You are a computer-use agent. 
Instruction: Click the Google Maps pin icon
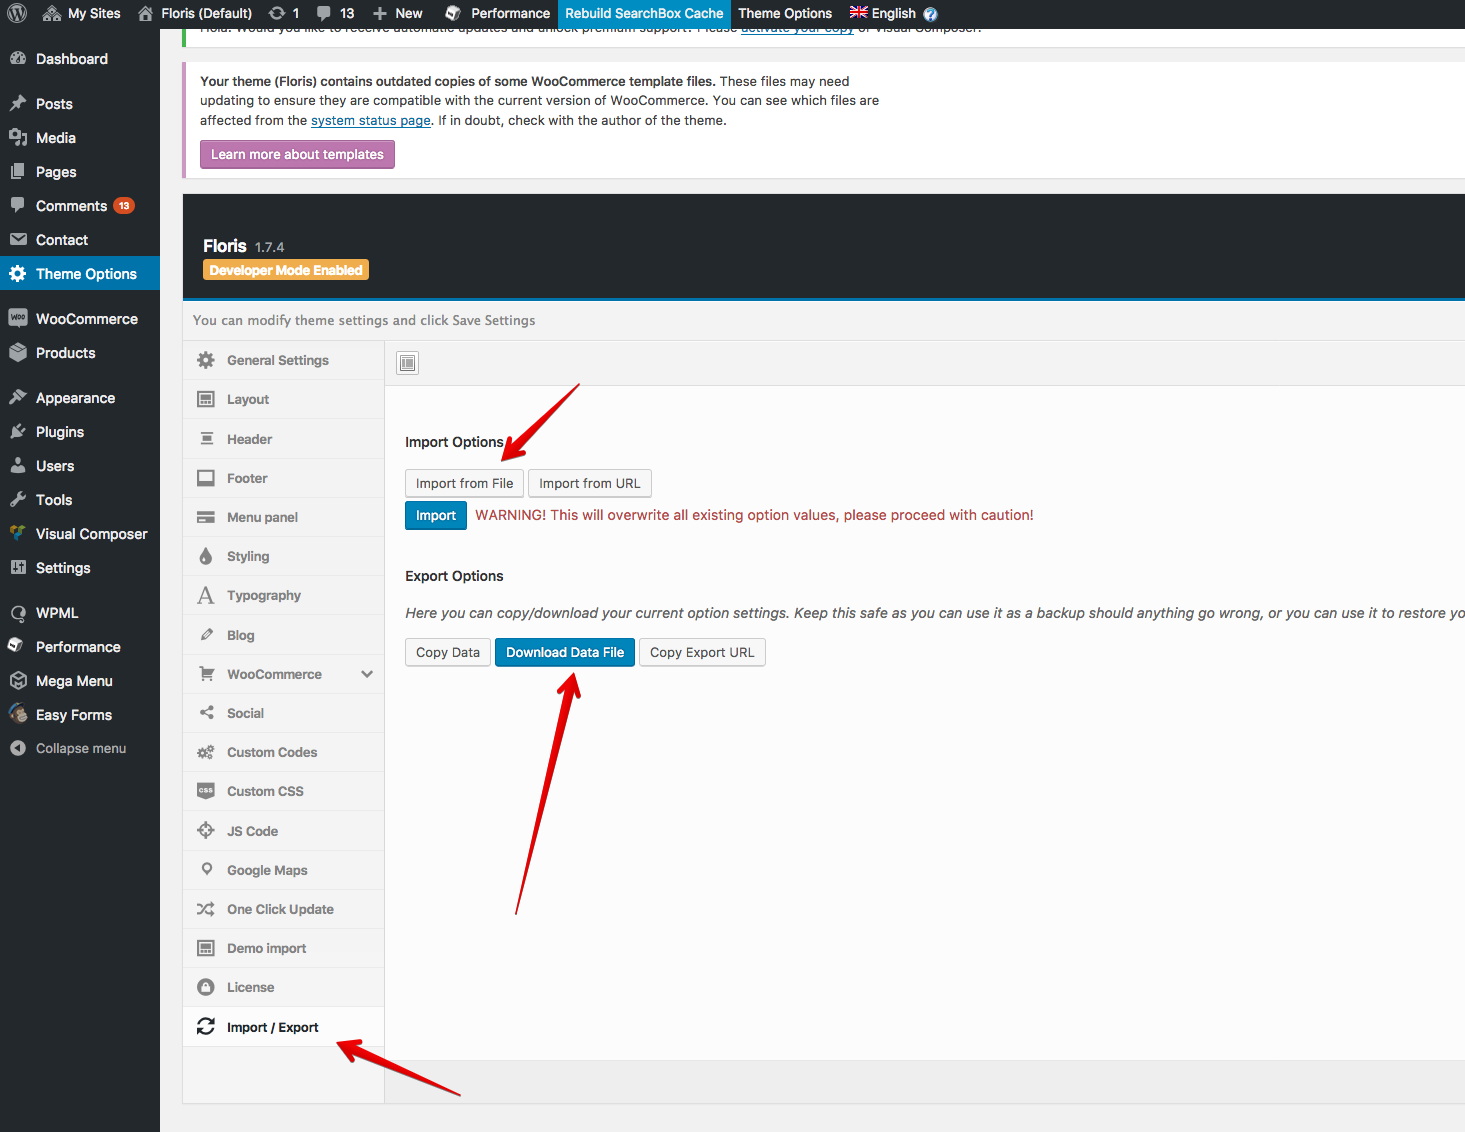point(206,870)
